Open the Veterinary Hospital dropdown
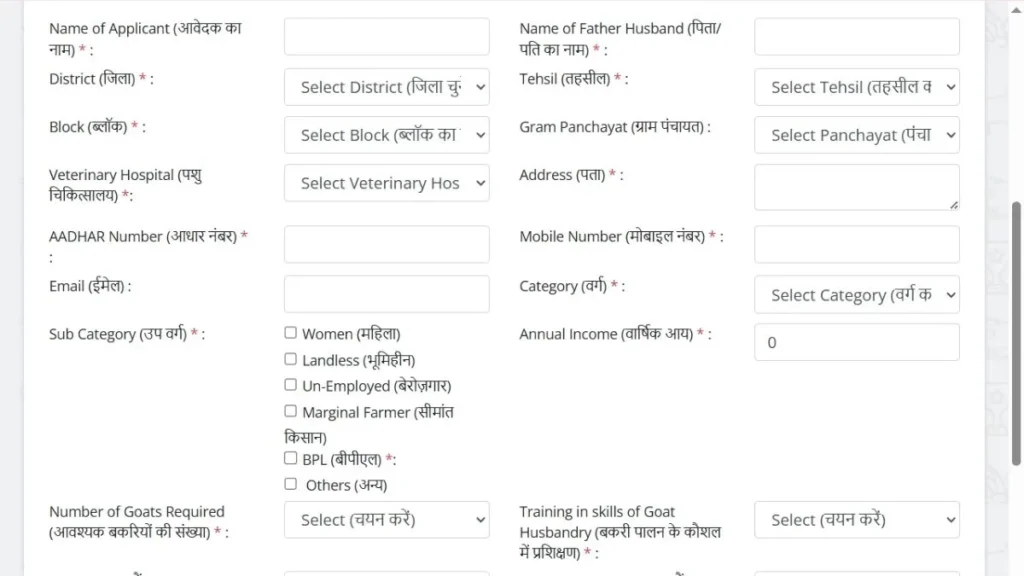The width and height of the screenshot is (1024, 576). click(x=386, y=183)
